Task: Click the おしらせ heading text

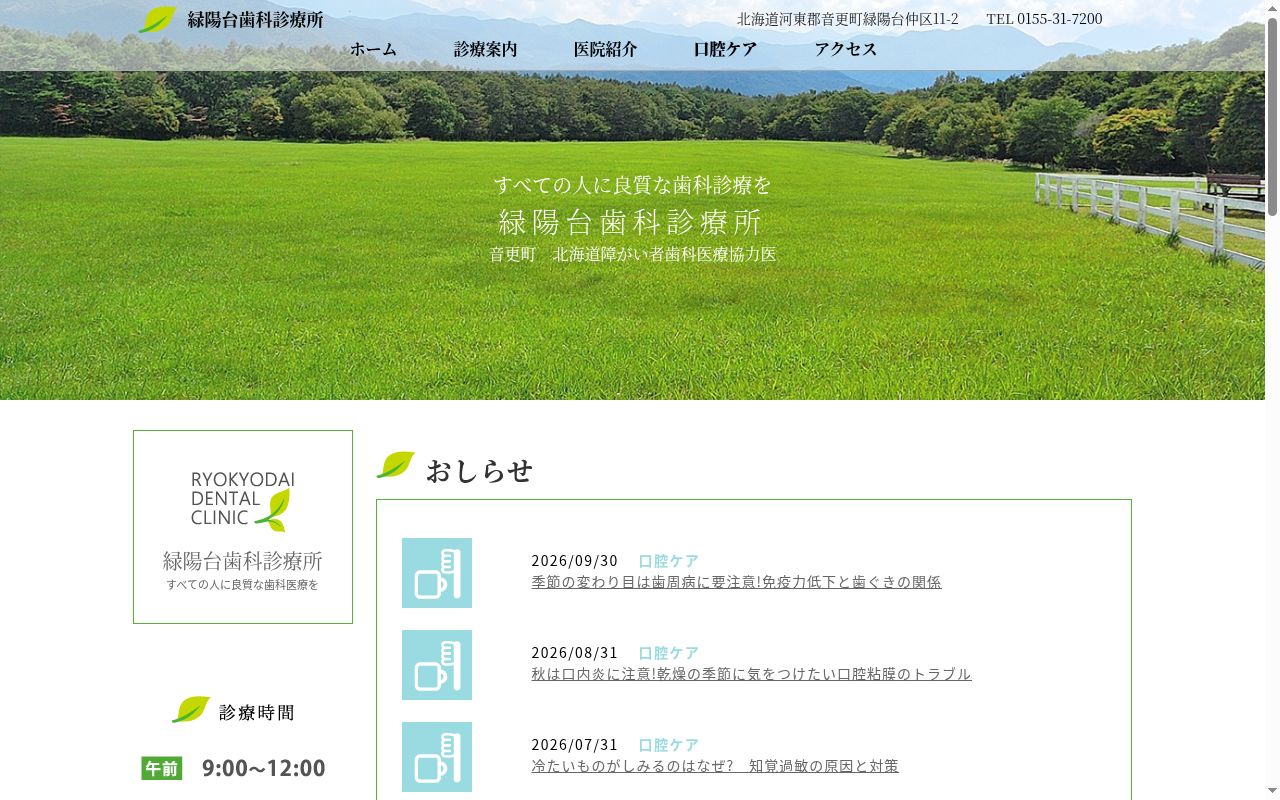Action: (479, 471)
